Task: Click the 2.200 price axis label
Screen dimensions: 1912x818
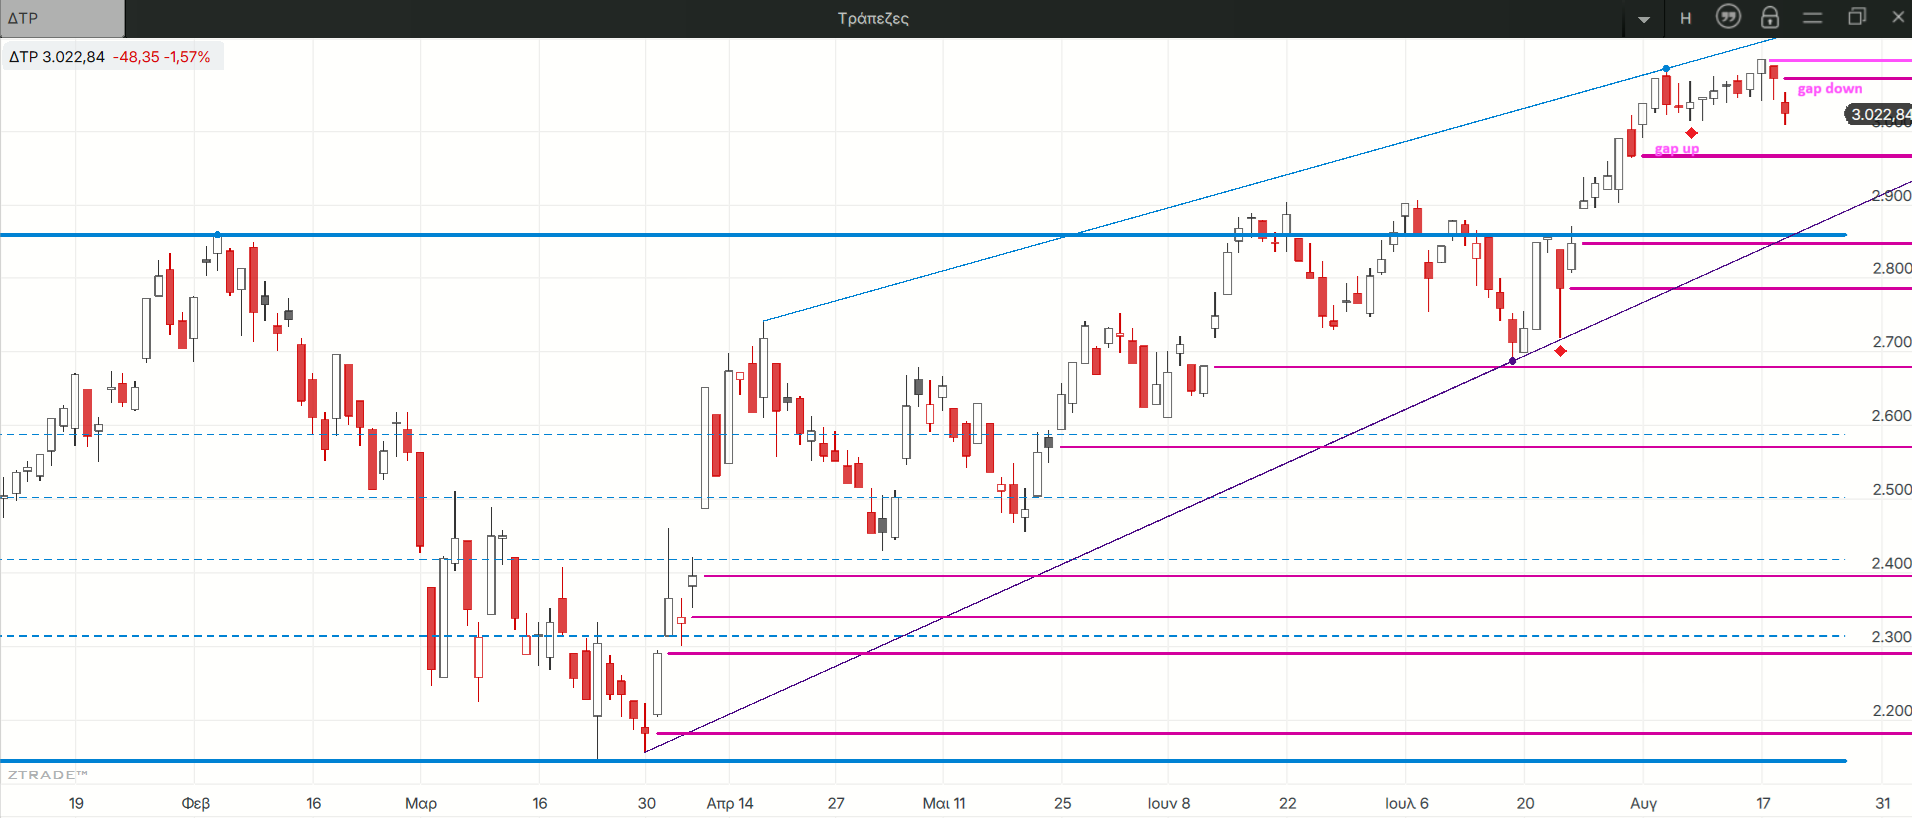Action: pyautogui.click(x=1892, y=711)
